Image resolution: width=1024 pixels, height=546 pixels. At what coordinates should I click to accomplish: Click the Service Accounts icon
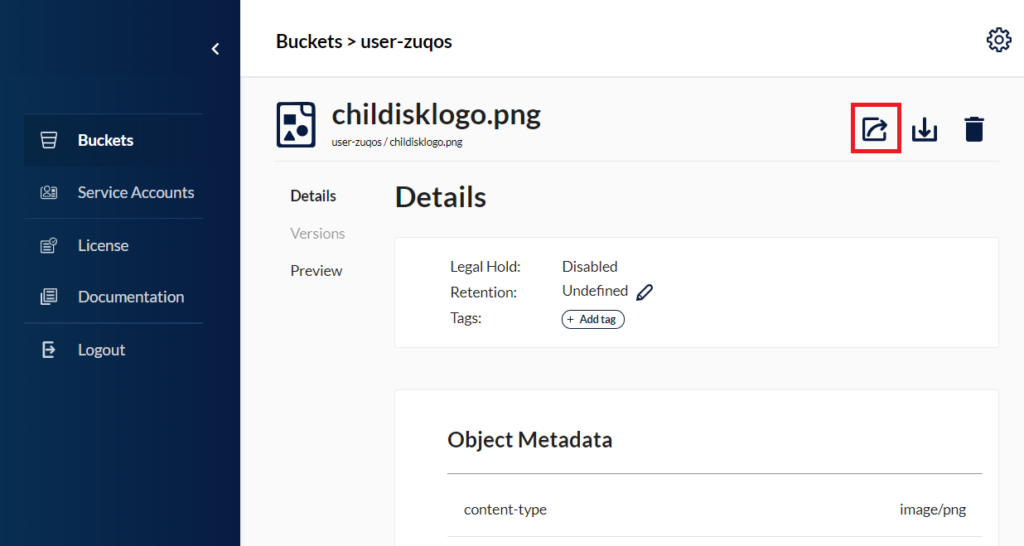(x=48, y=192)
